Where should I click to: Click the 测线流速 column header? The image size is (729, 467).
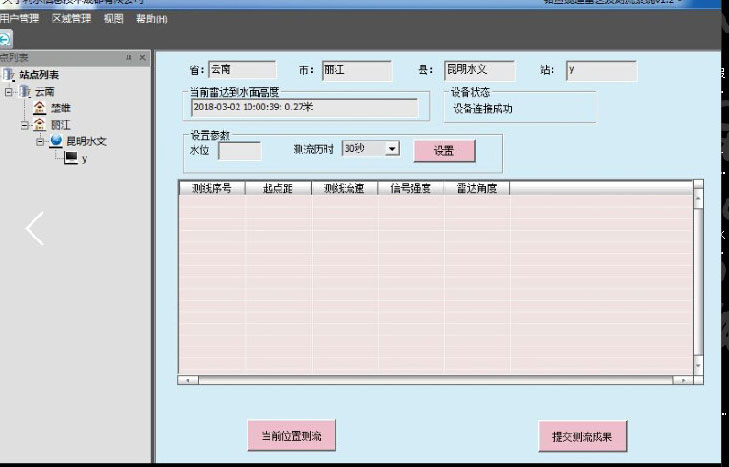pyautogui.click(x=345, y=188)
